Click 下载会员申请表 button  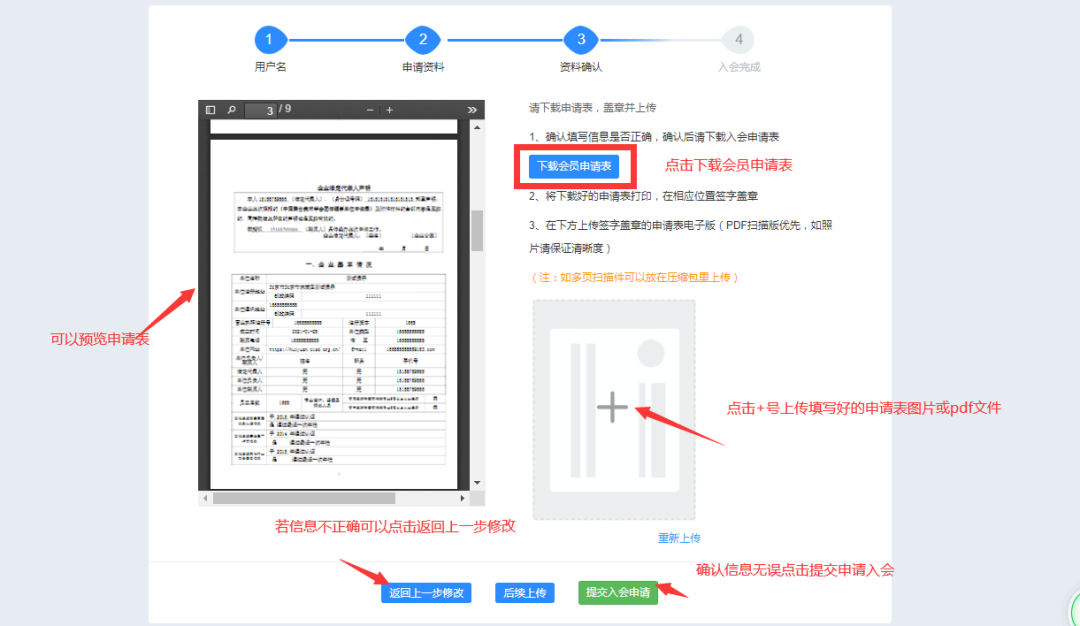click(574, 166)
